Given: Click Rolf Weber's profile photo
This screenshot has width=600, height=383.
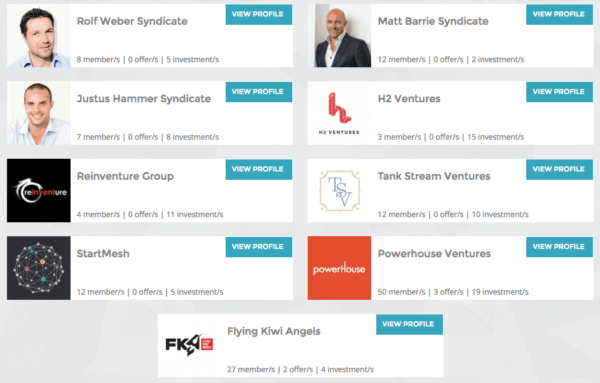Looking at the screenshot, I should (x=39, y=36).
